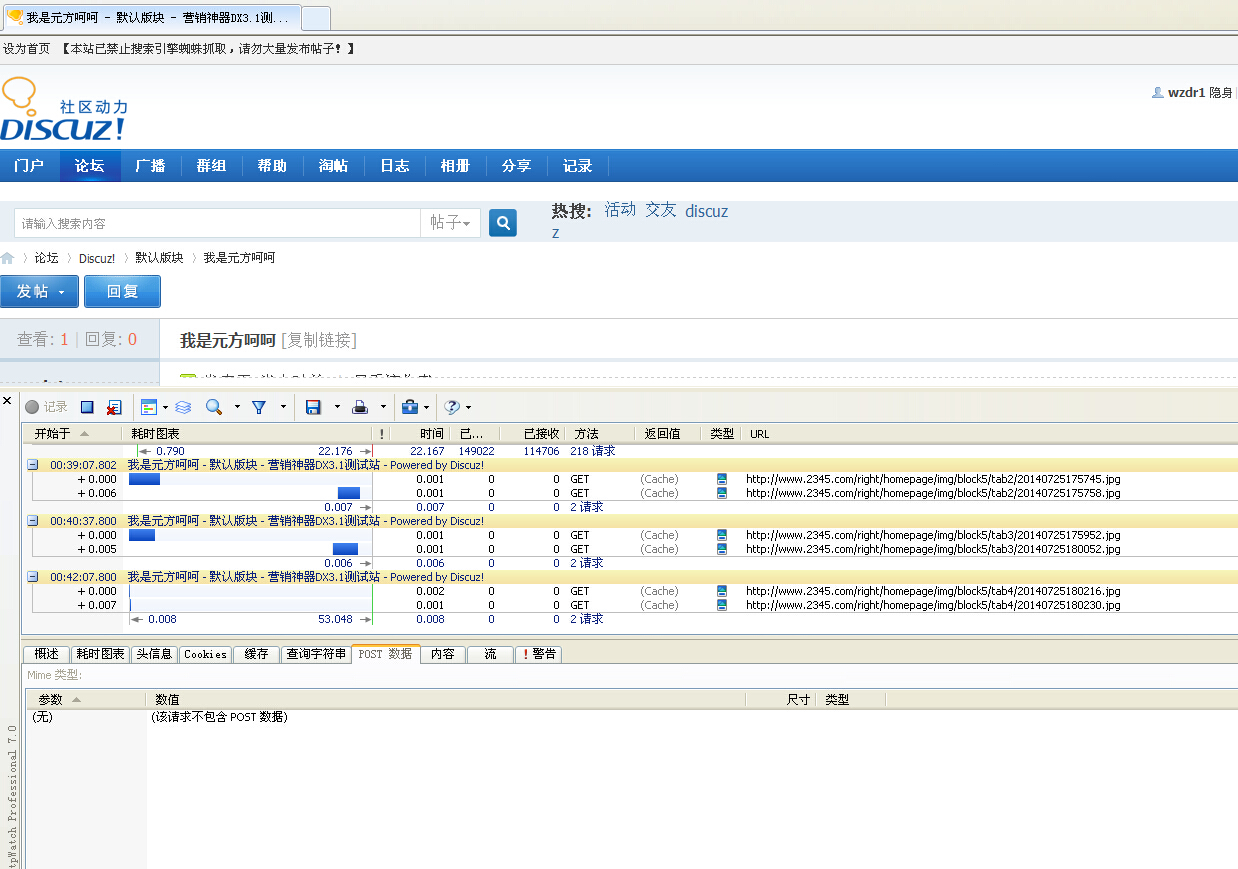Open the 帖子 search type dropdown
Screen dimensions: 1238x869
coord(450,223)
